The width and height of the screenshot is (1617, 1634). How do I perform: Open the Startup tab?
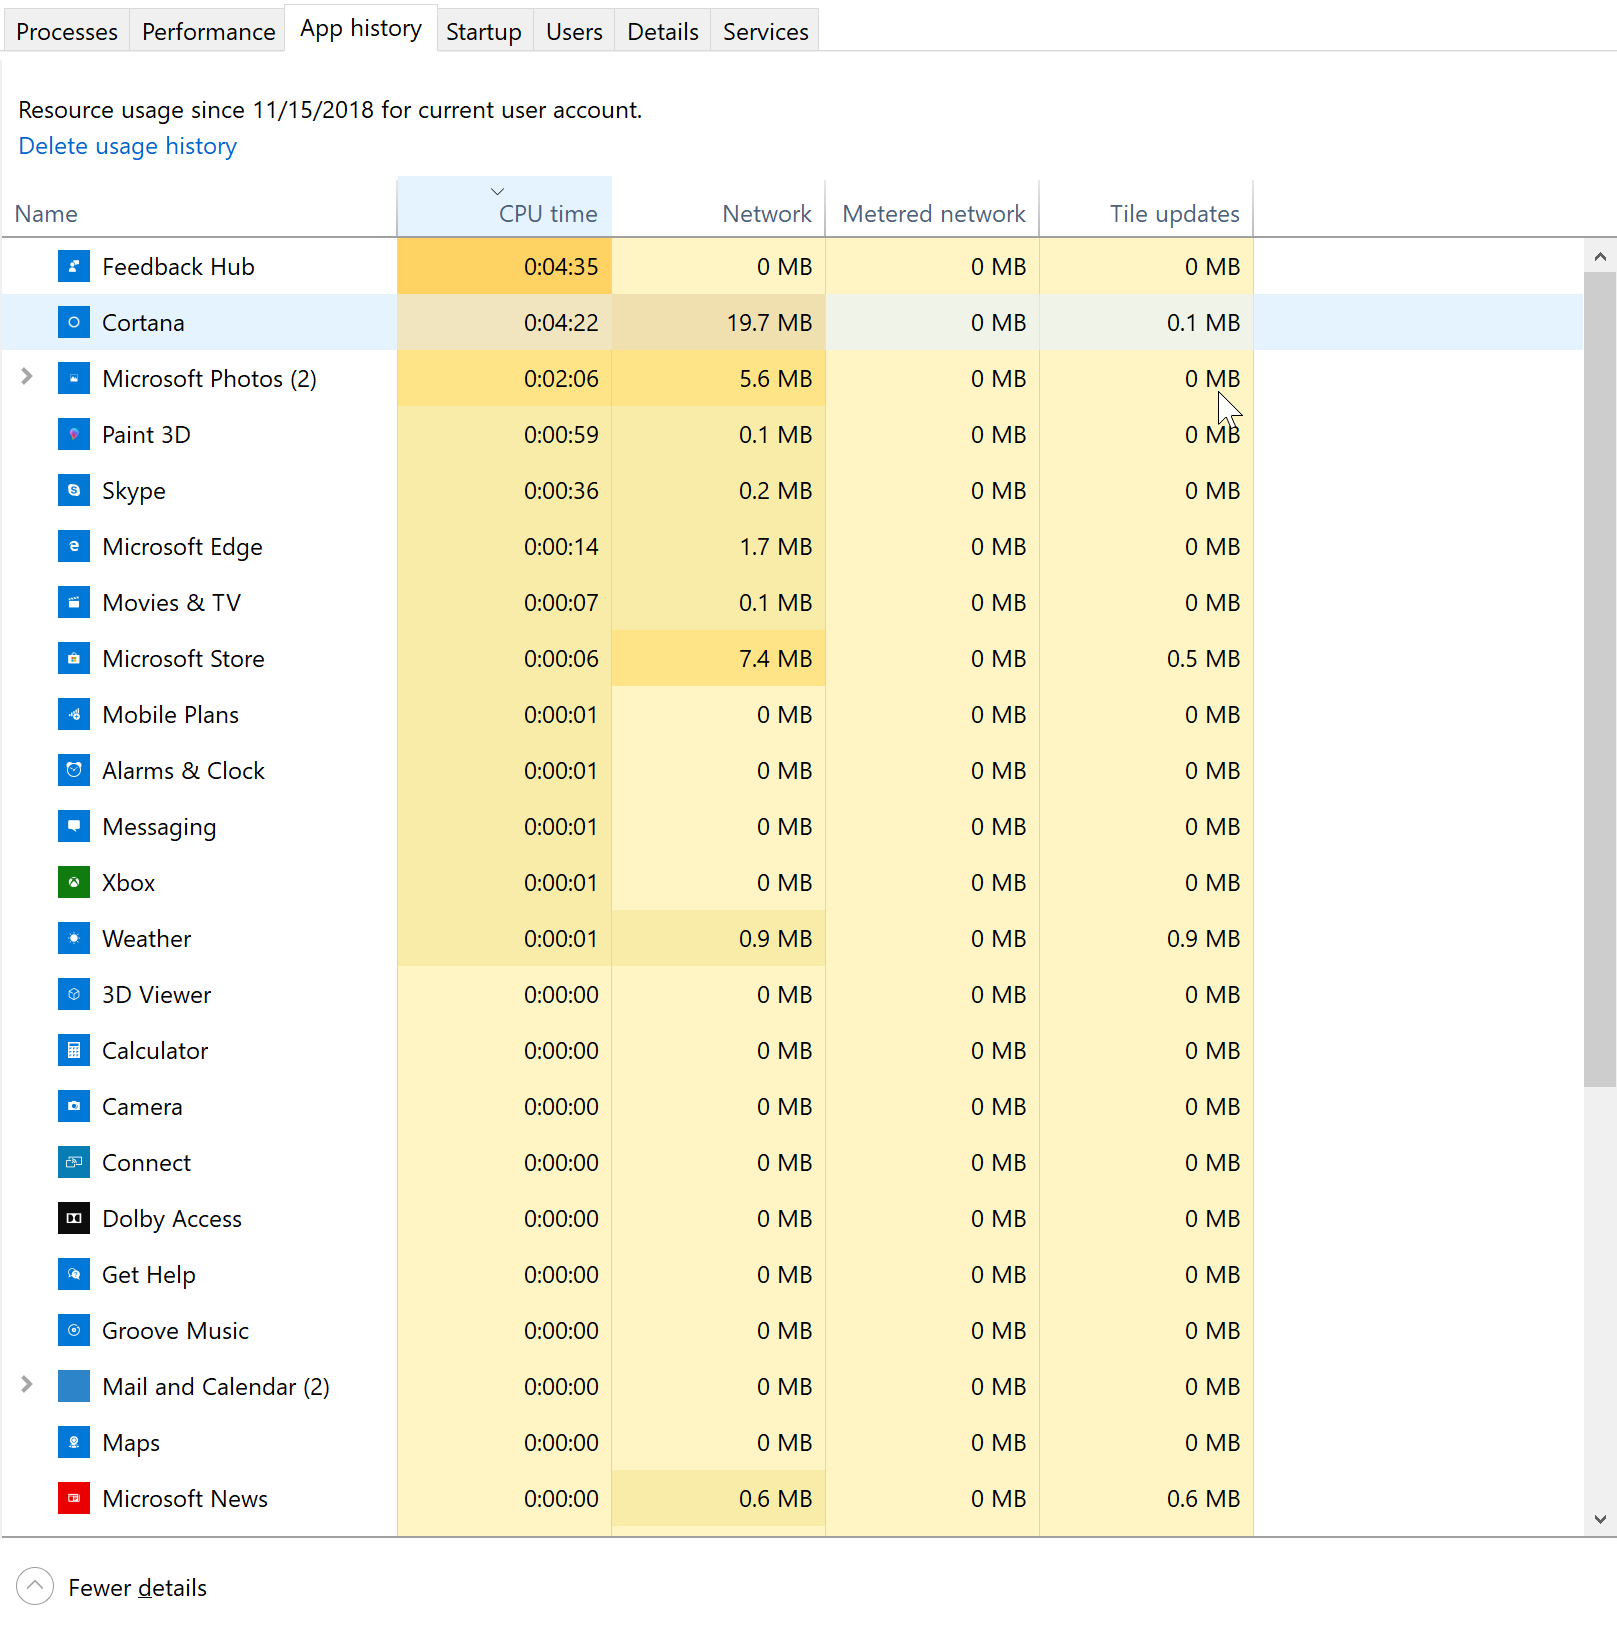pyautogui.click(x=483, y=32)
